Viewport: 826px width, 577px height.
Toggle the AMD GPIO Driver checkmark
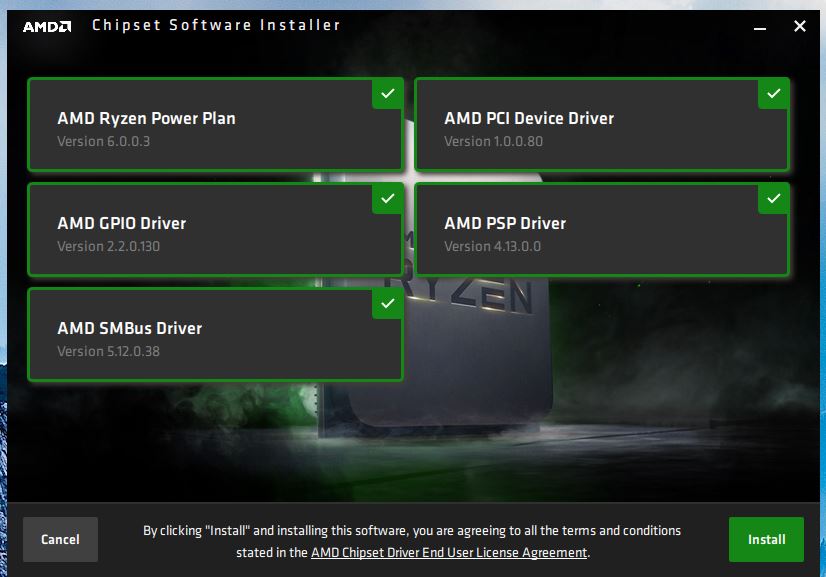[x=388, y=199]
